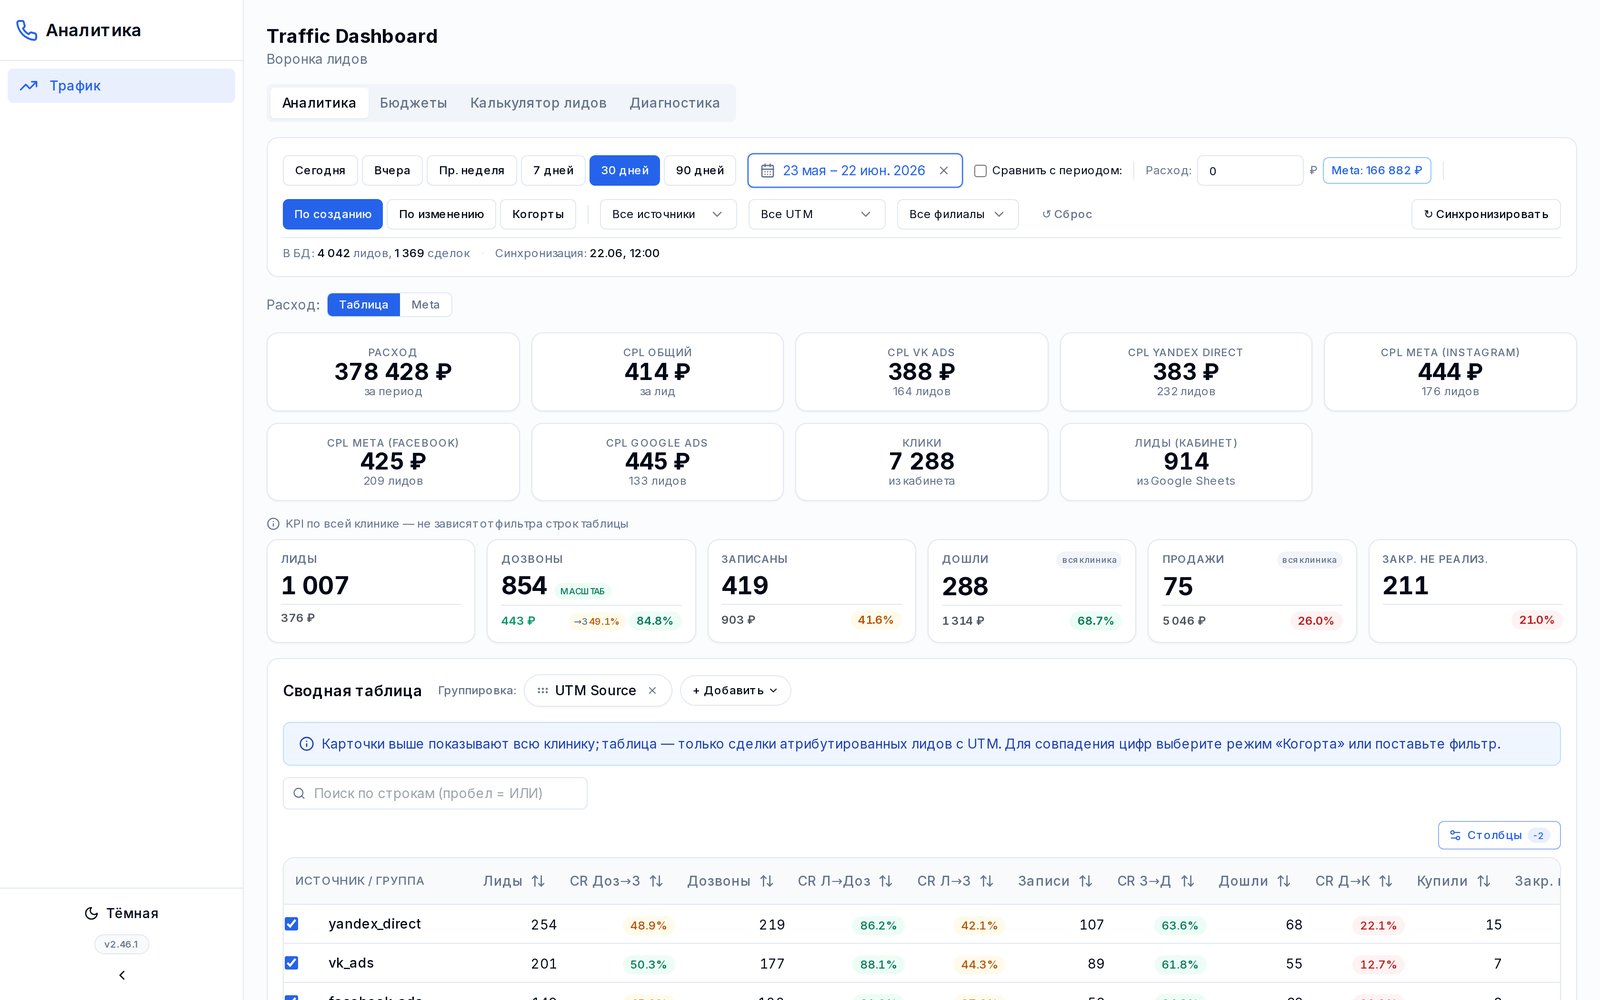Click the yandex_direct row name
Image resolution: width=1600 pixels, height=1000 pixels.
point(375,924)
